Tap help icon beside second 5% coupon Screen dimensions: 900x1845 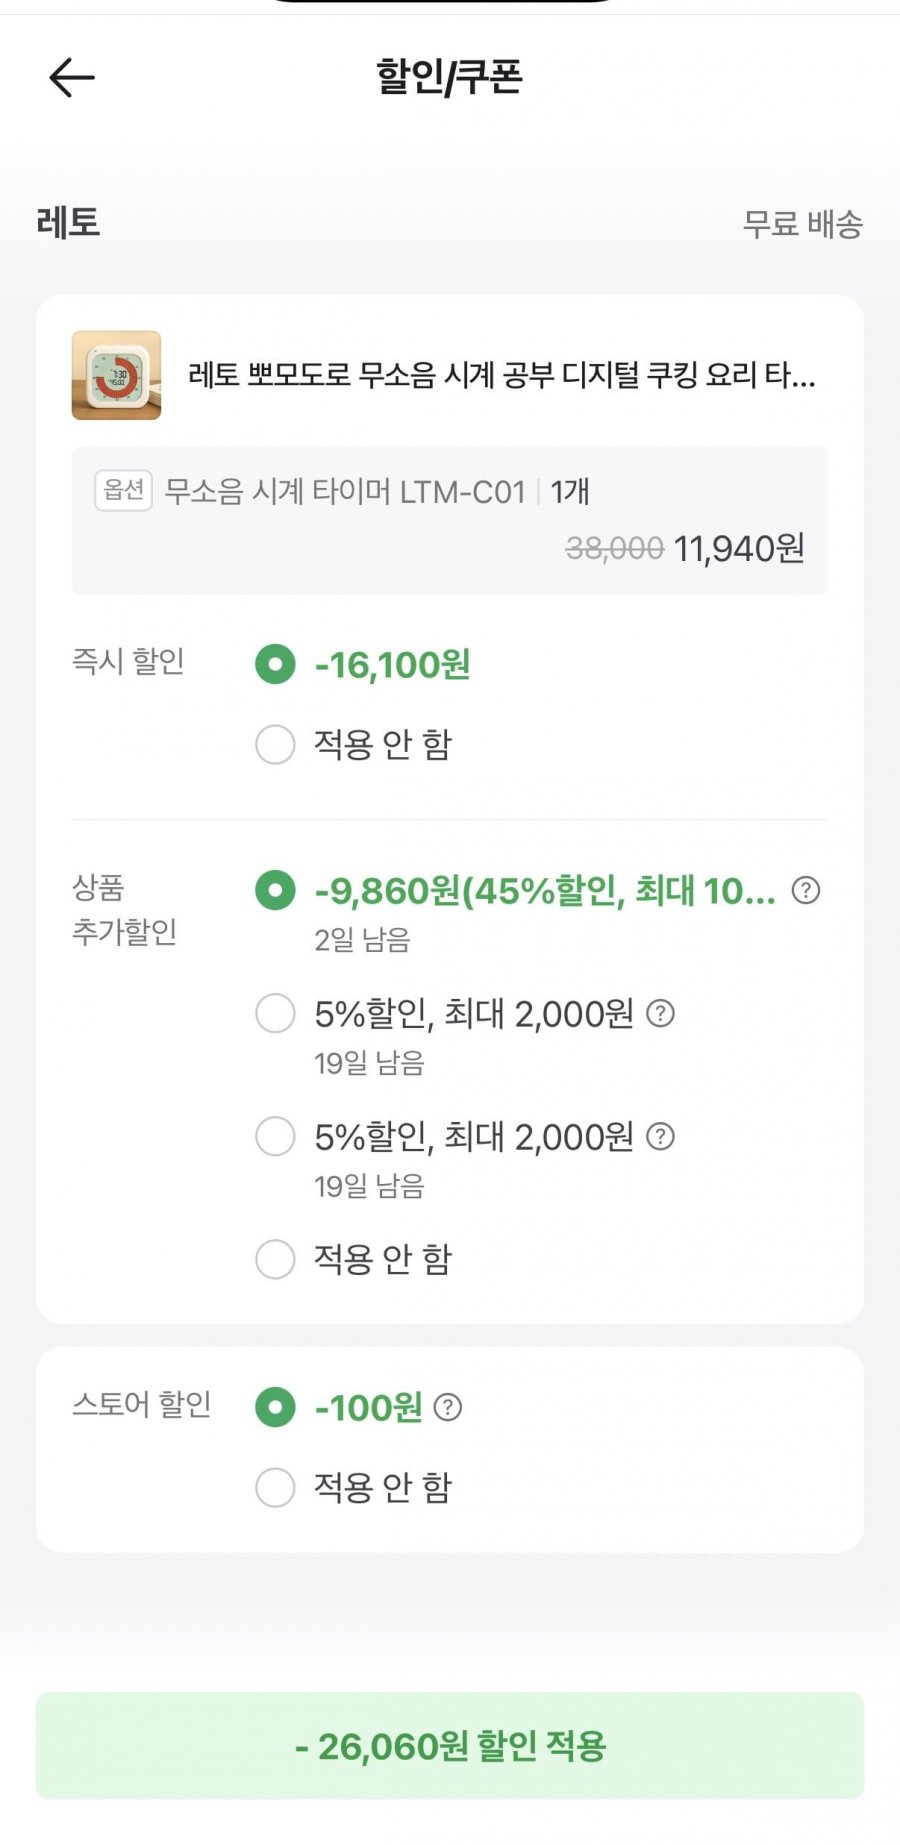point(660,1137)
